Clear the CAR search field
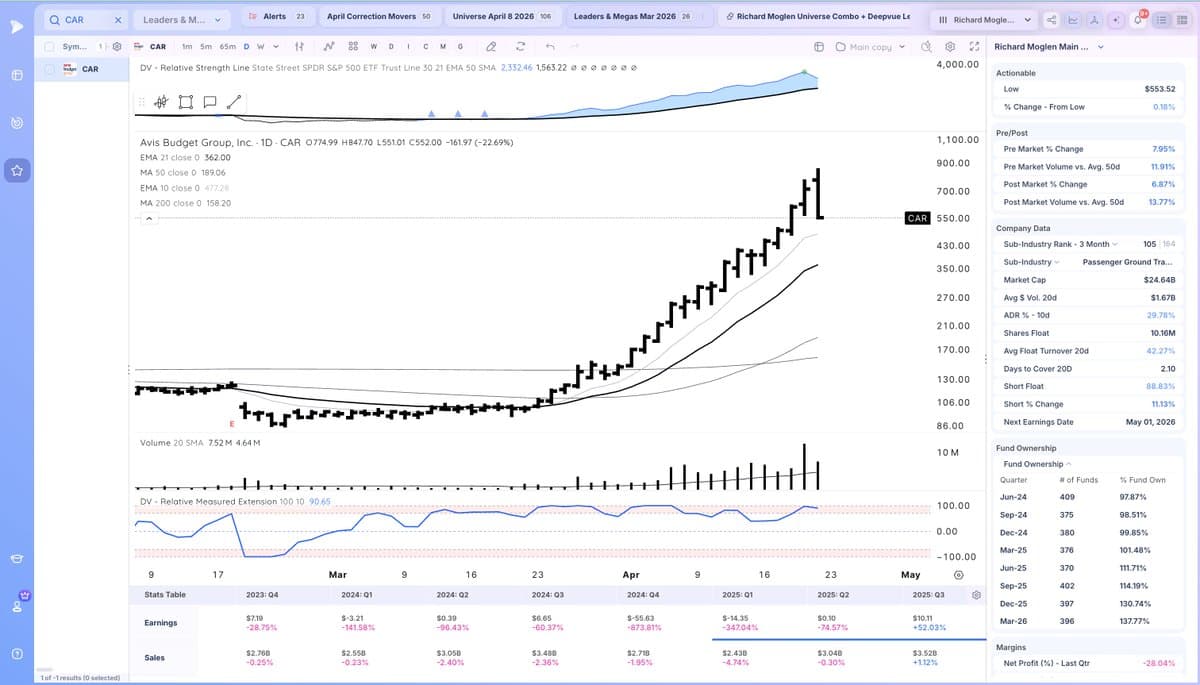The width and height of the screenshot is (1200, 685). coord(117,19)
